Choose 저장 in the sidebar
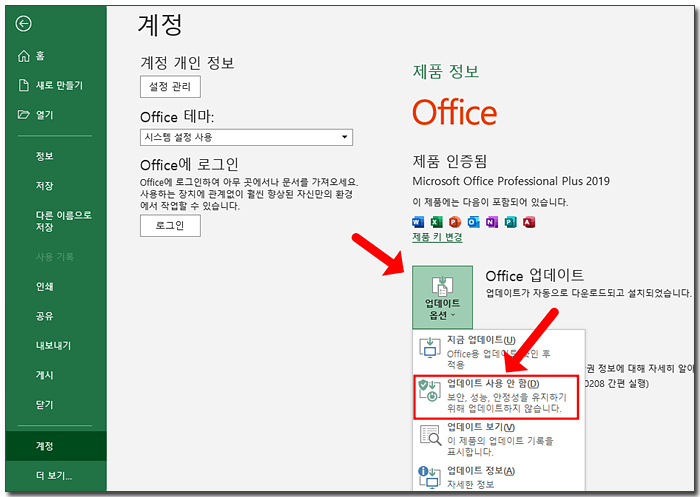700x497 pixels. pyautogui.click(x=56, y=186)
